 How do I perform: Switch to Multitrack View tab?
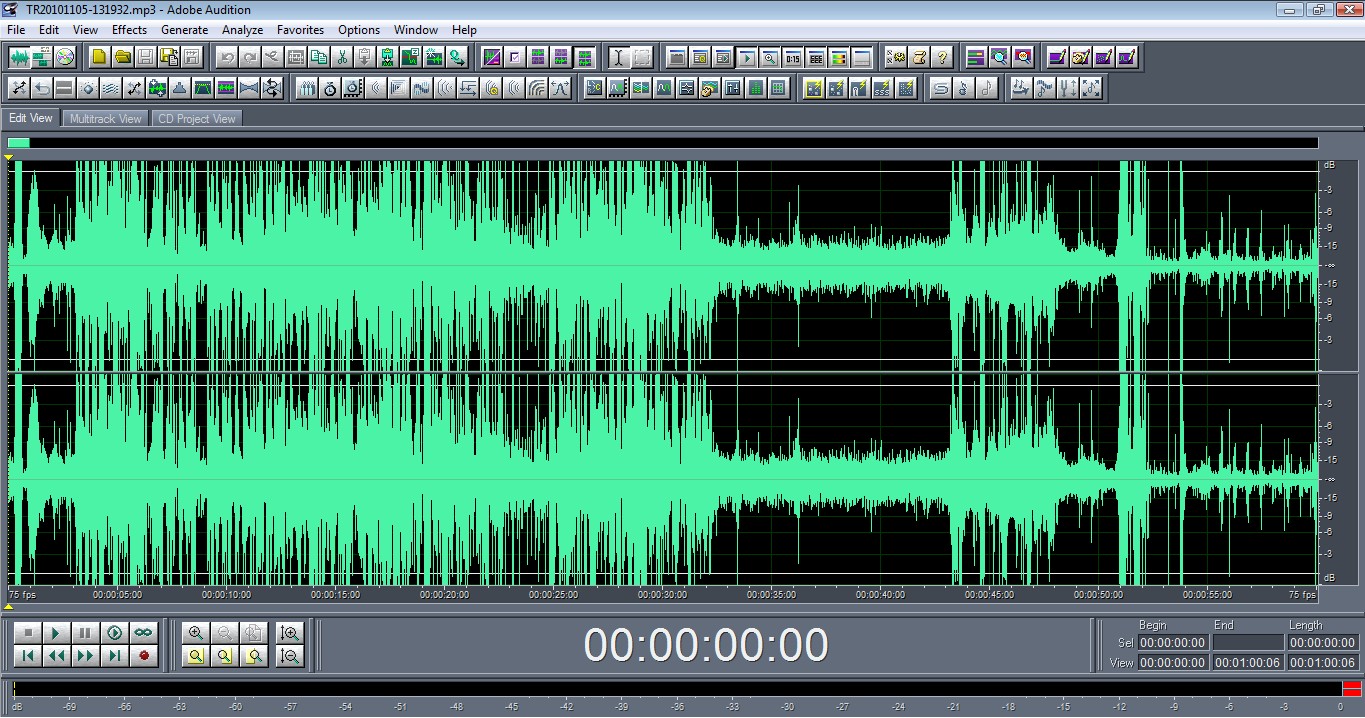(x=105, y=119)
